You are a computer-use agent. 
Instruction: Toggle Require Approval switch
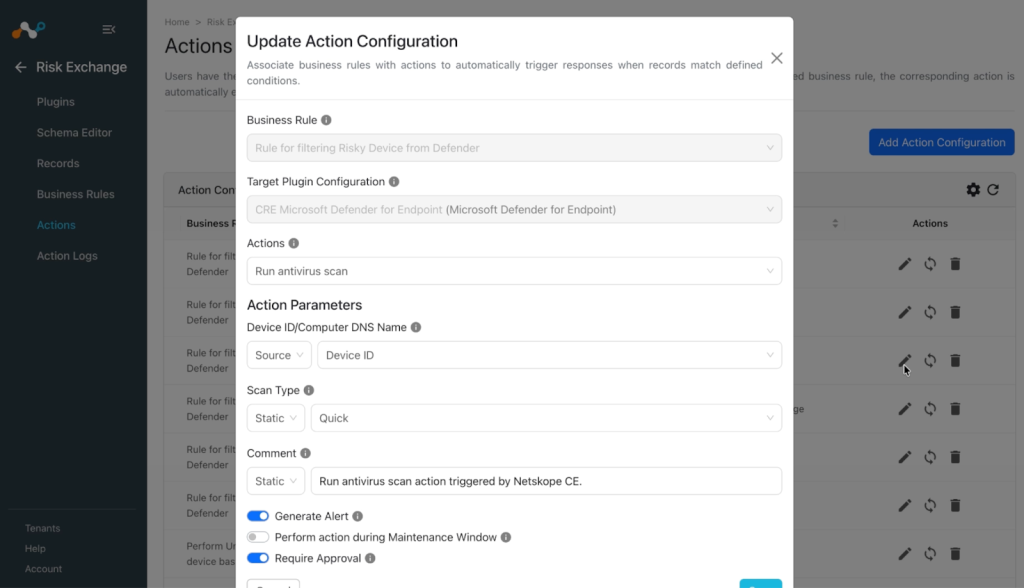pos(258,559)
